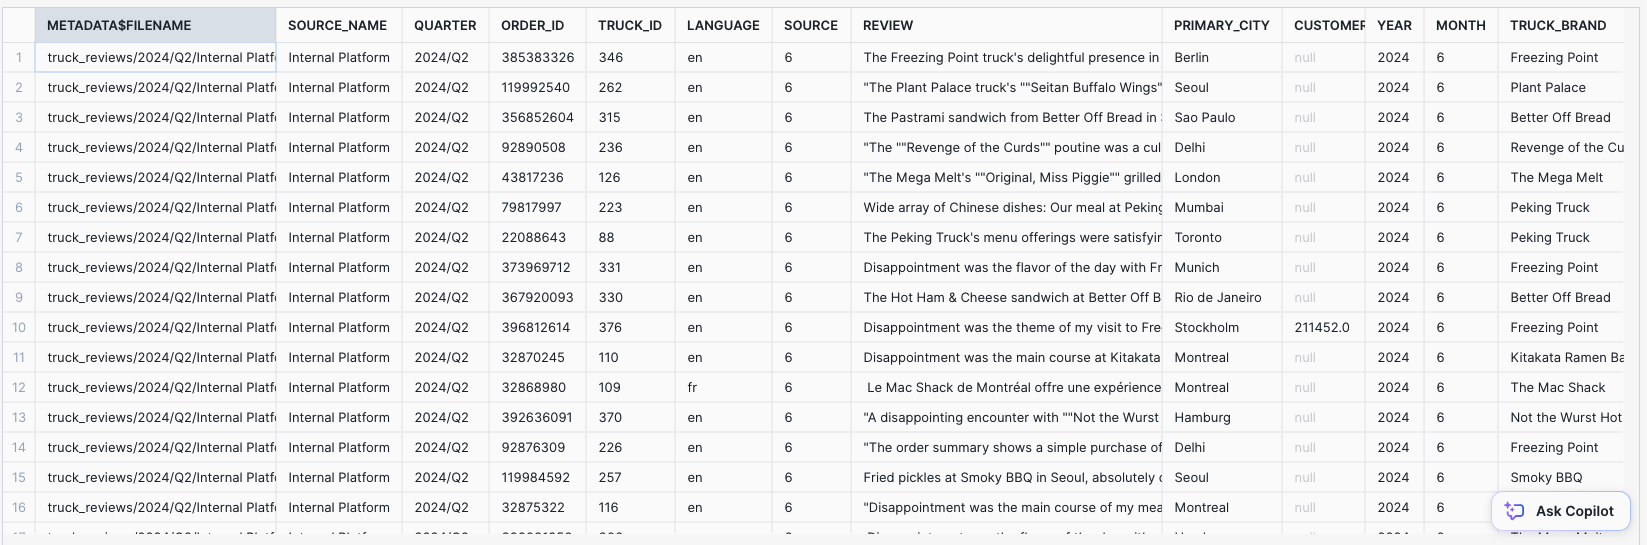Click the ORDER_ID column header
1647x545 pixels.
click(533, 25)
